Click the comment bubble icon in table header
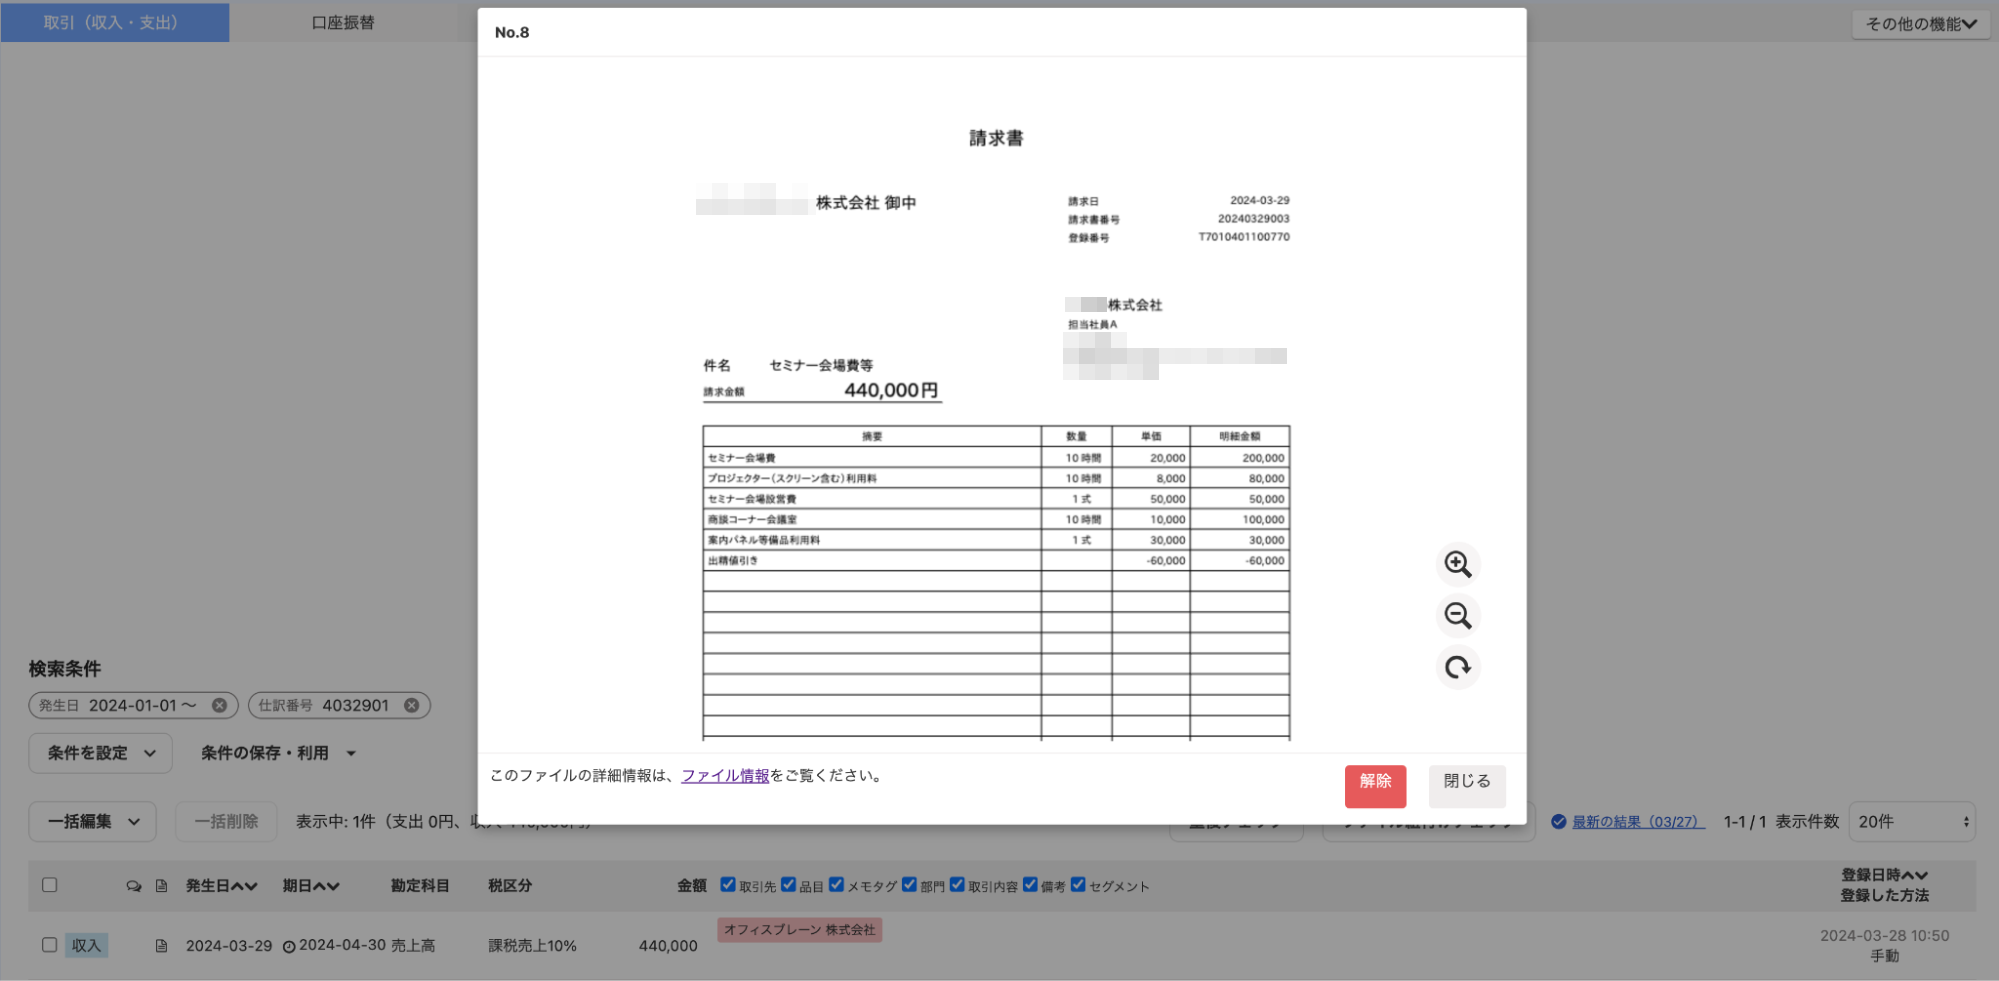The height and width of the screenshot is (981, 1999). tap(133, 886)
